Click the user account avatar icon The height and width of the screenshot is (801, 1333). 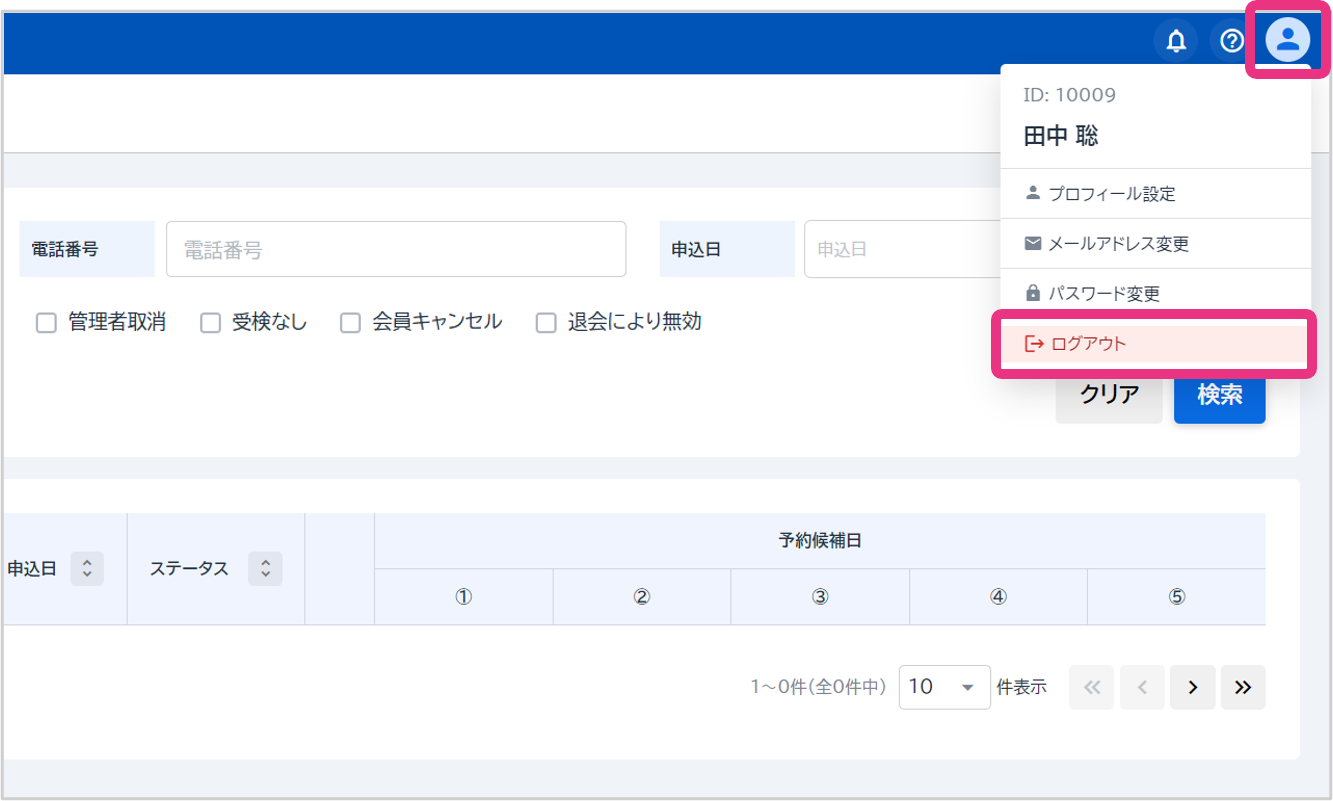pos(1288,41)
